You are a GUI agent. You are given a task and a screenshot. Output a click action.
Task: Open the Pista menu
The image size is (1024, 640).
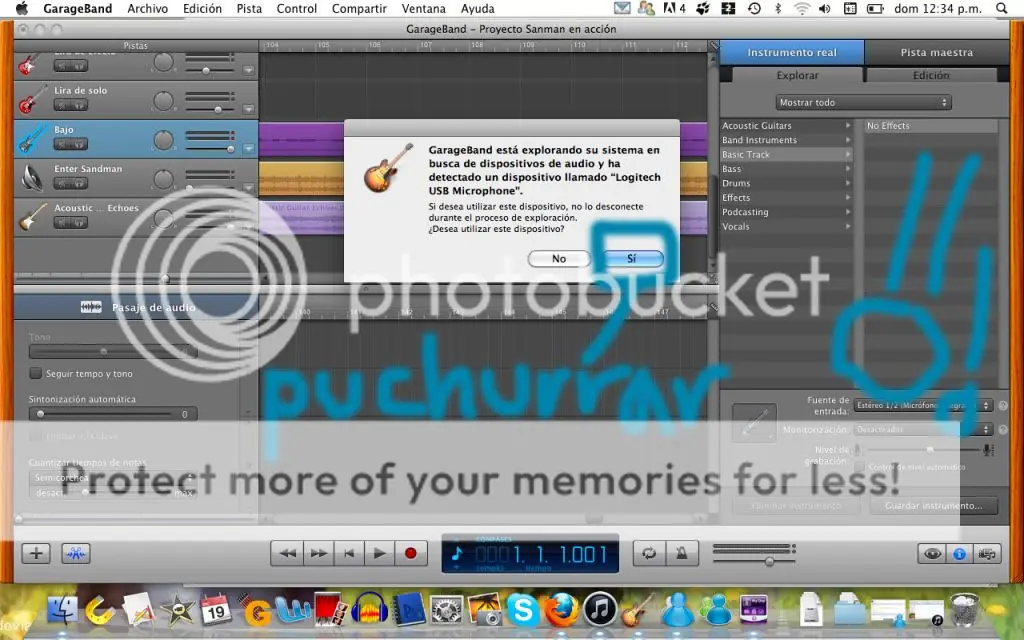(249, 8)
